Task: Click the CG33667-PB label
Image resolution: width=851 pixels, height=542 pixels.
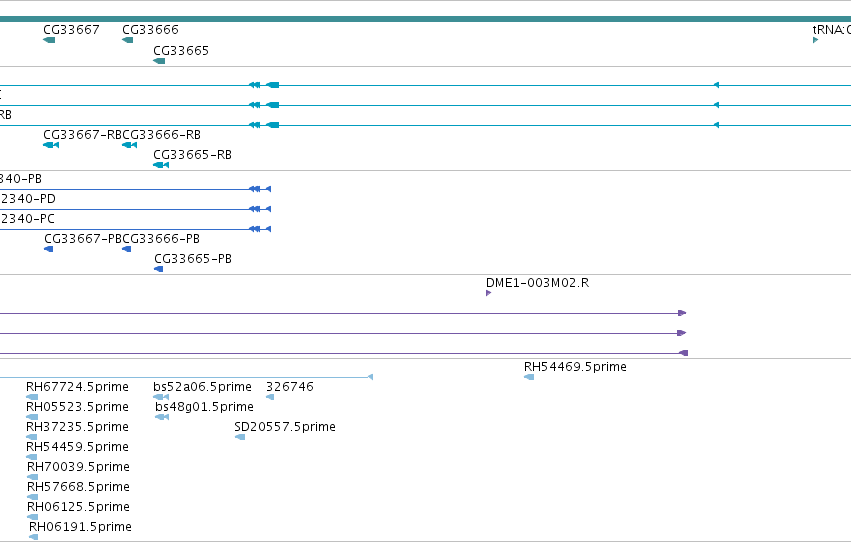Action: (83, 239)
